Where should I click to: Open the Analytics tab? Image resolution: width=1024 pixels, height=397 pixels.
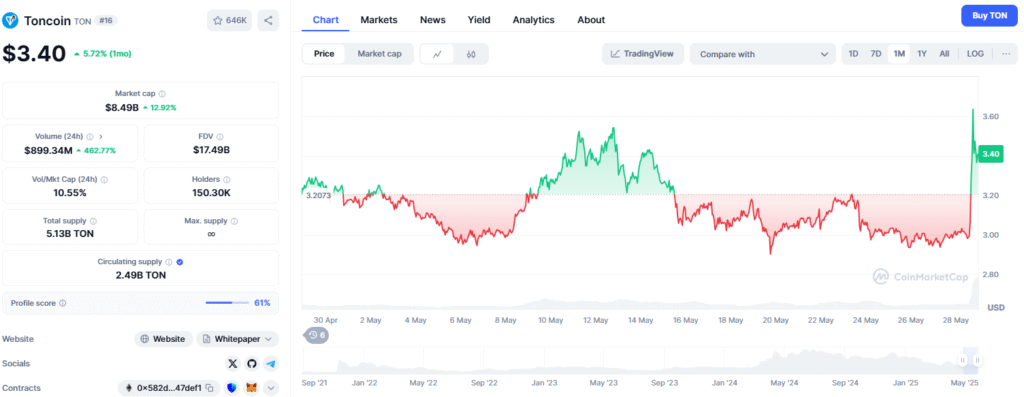(534, 20)
